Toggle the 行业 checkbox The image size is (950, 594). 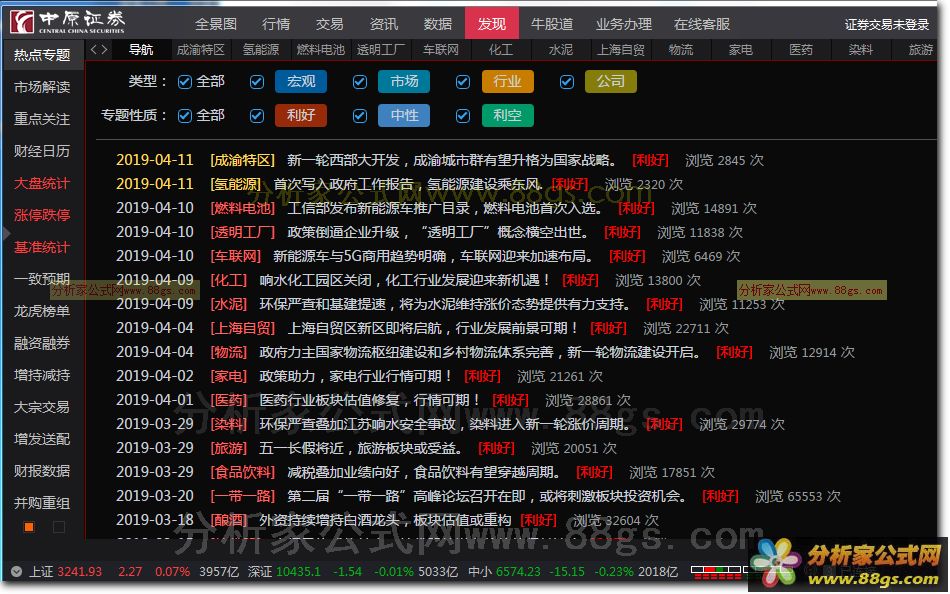463,82
